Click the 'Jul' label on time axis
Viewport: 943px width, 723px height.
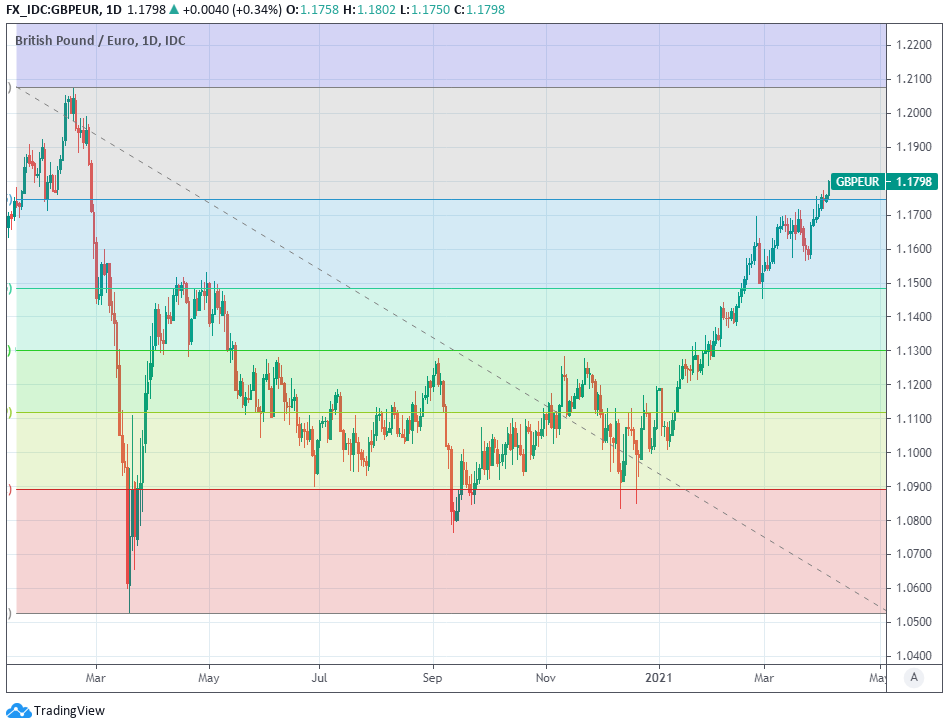pyautogui.click(x=318, y=677)
